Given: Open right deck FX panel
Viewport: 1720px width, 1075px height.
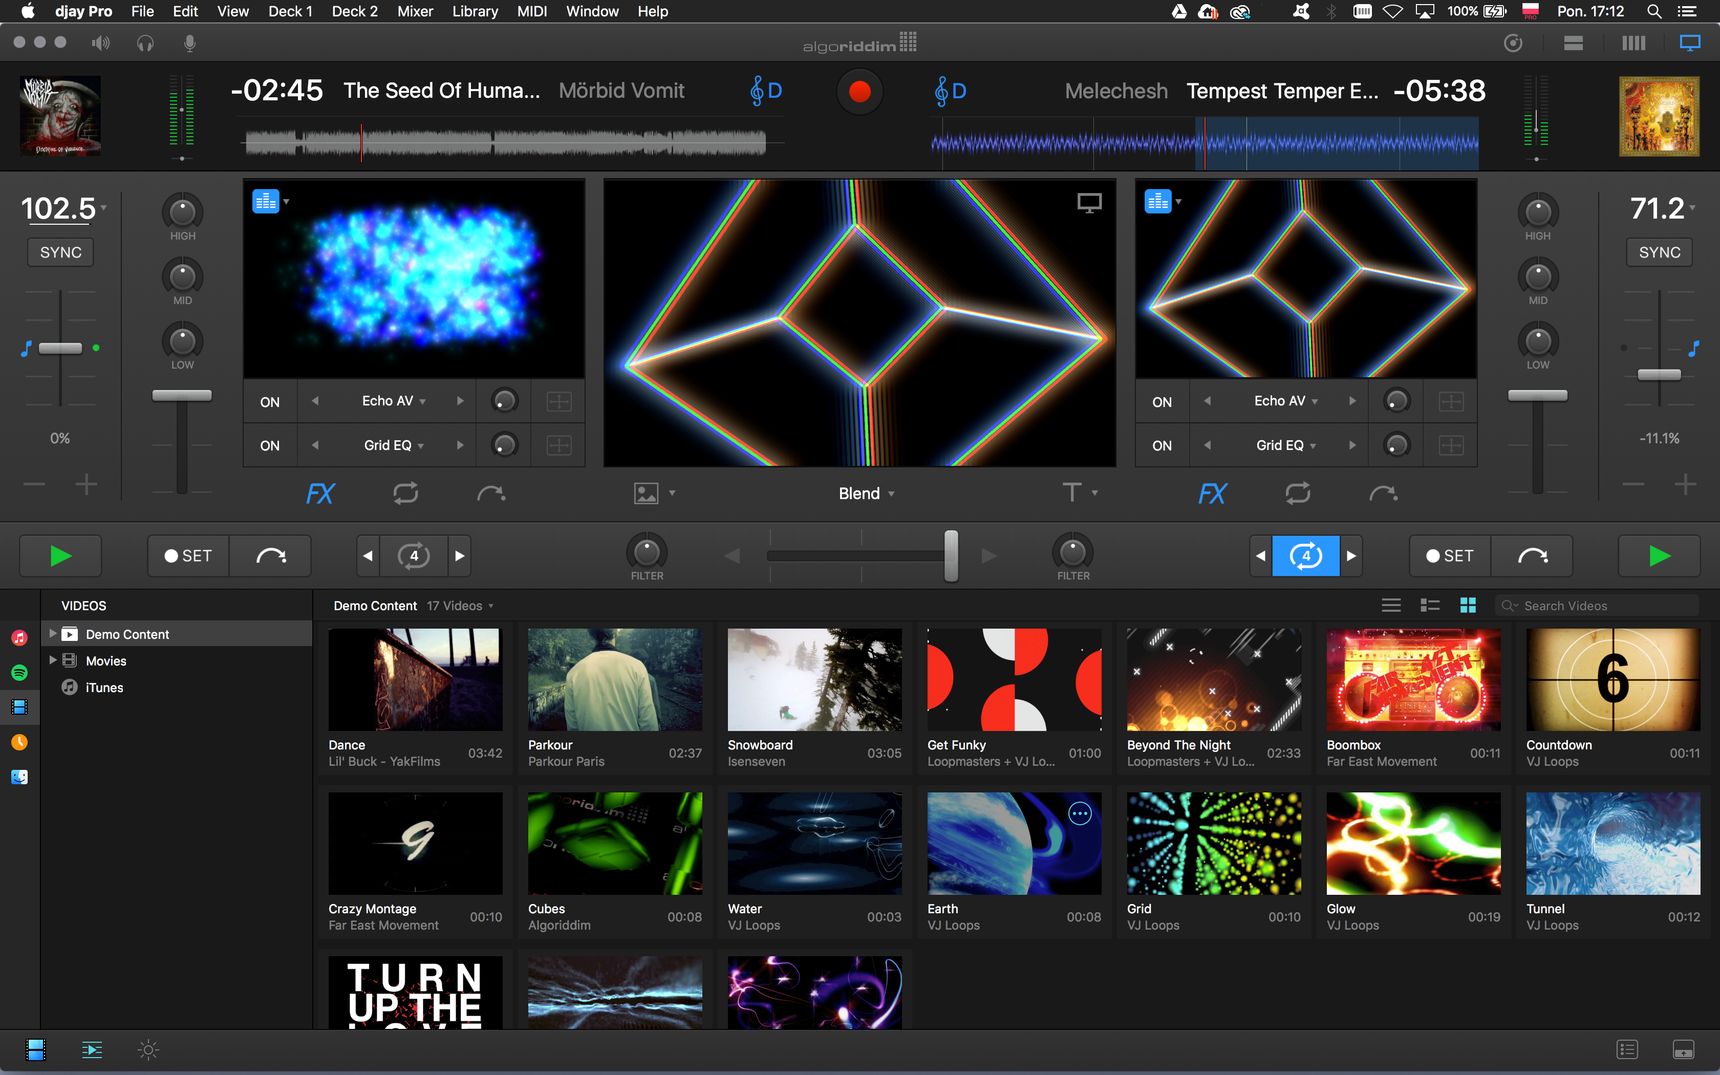Looking at the screenshot, I should pyautogui.click(x=1212, y=493).
